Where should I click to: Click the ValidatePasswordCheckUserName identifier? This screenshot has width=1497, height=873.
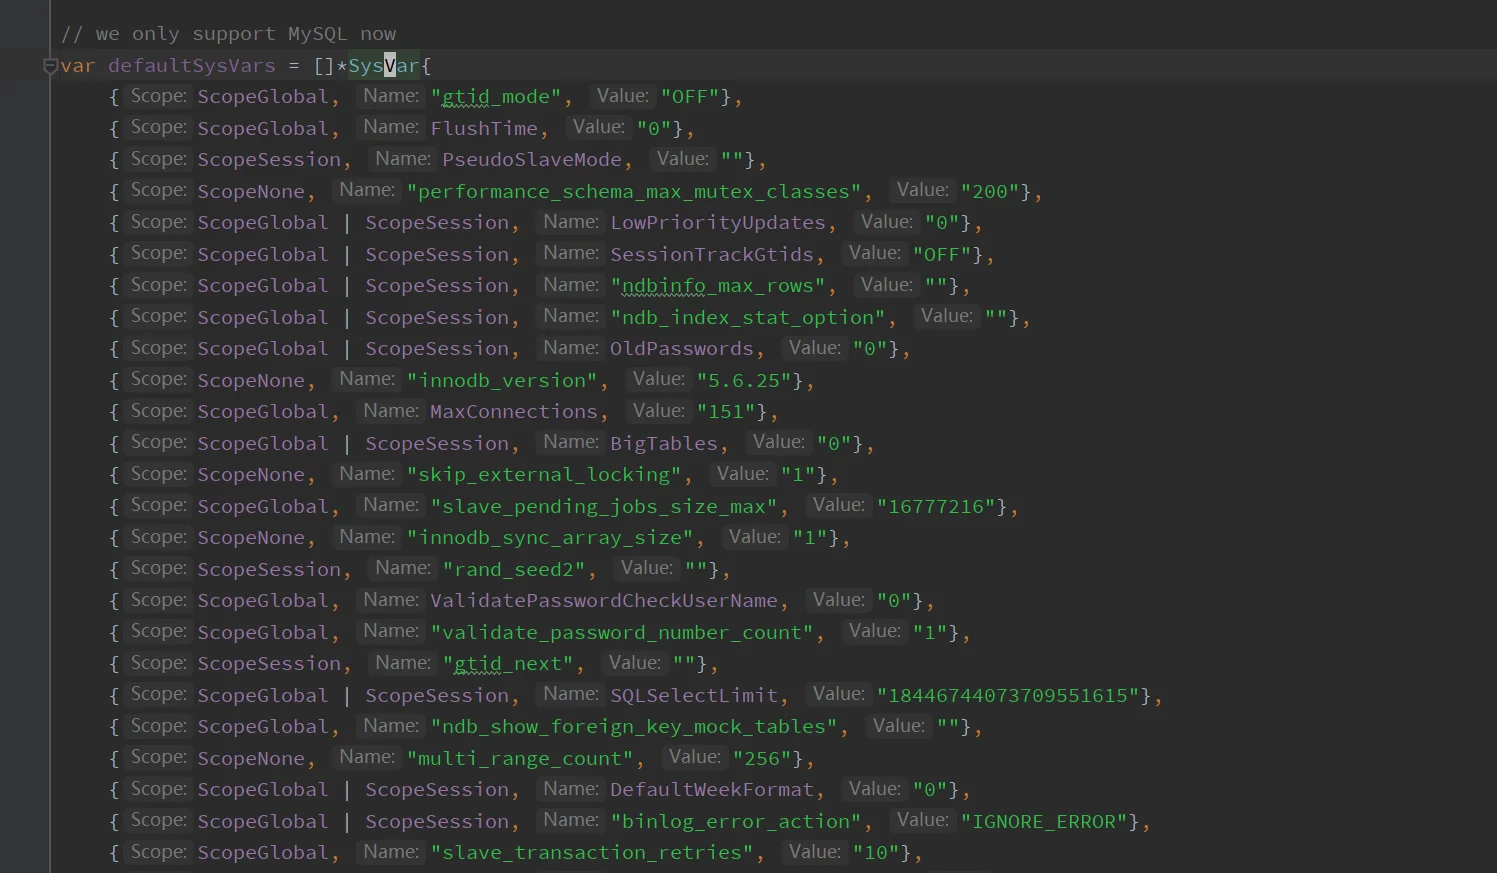click(603, 601)
